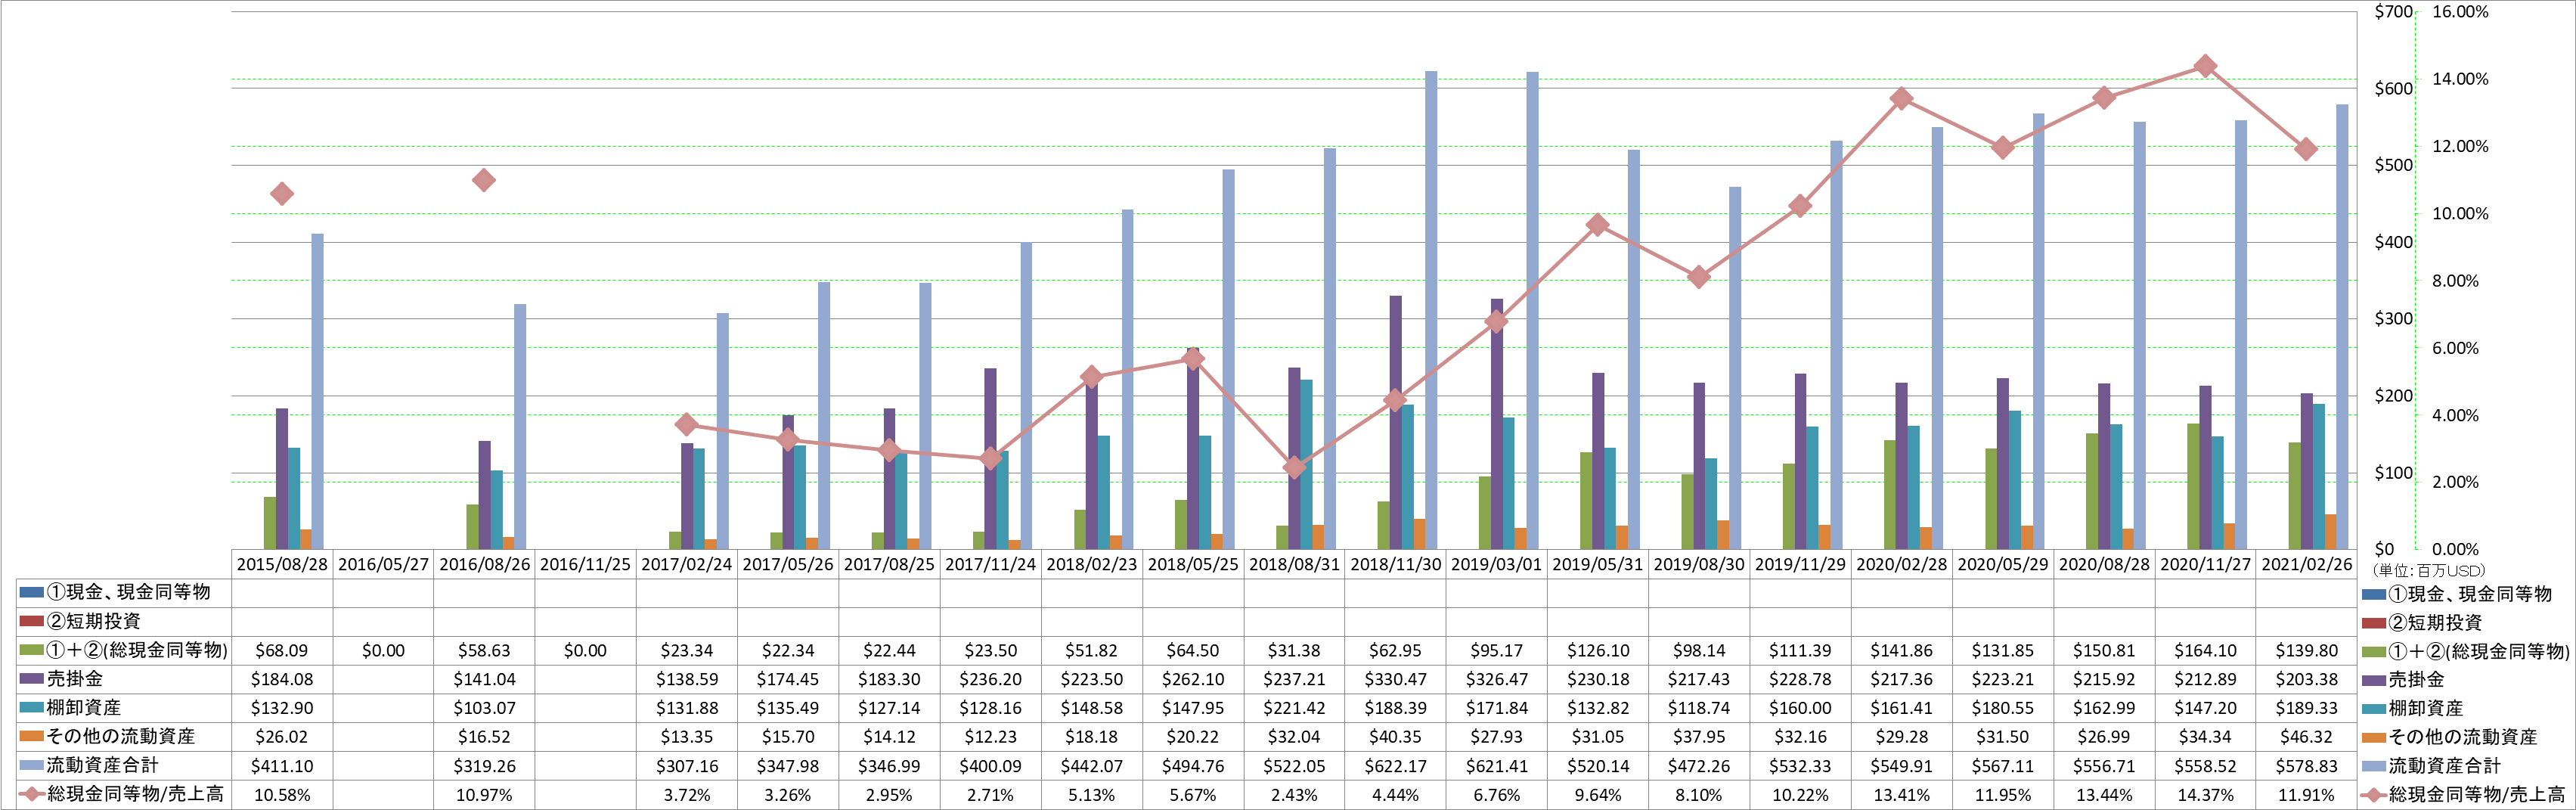Viewport: 2576px width, 810px height.
Task: Click the 2020/11/27 line marker diamond
Action: [x=2205, y=66]
